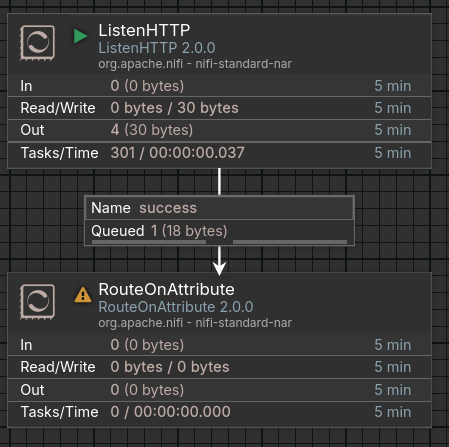Click the bundle text under RouteOnAttribute 2.0.0

(195, 323)
